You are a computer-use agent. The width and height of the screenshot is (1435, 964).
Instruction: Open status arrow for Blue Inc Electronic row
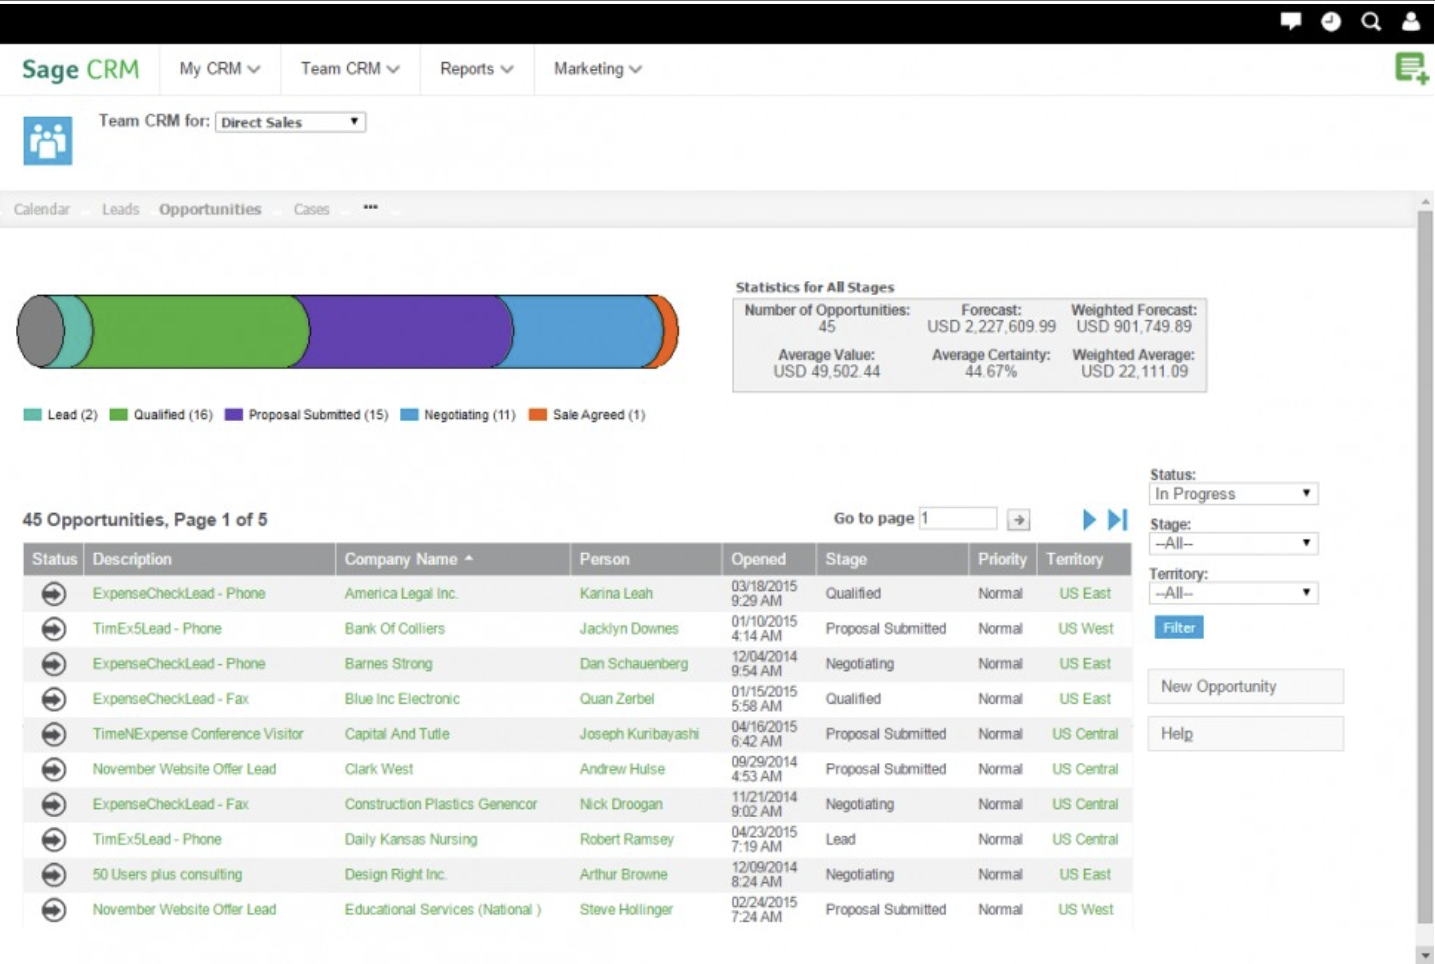point(54,699)
